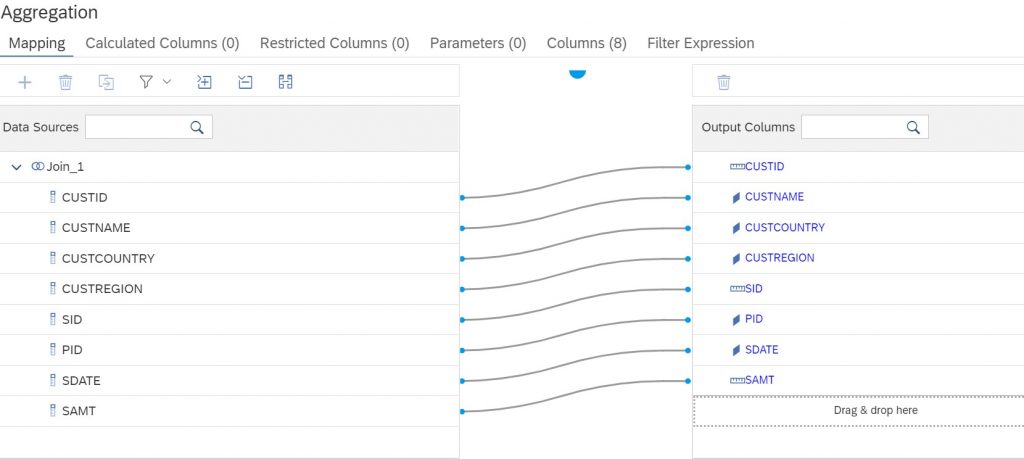Click the collapse all icon
The width and height of the screenshot is (1024, 459).
(x=245, y=82)
